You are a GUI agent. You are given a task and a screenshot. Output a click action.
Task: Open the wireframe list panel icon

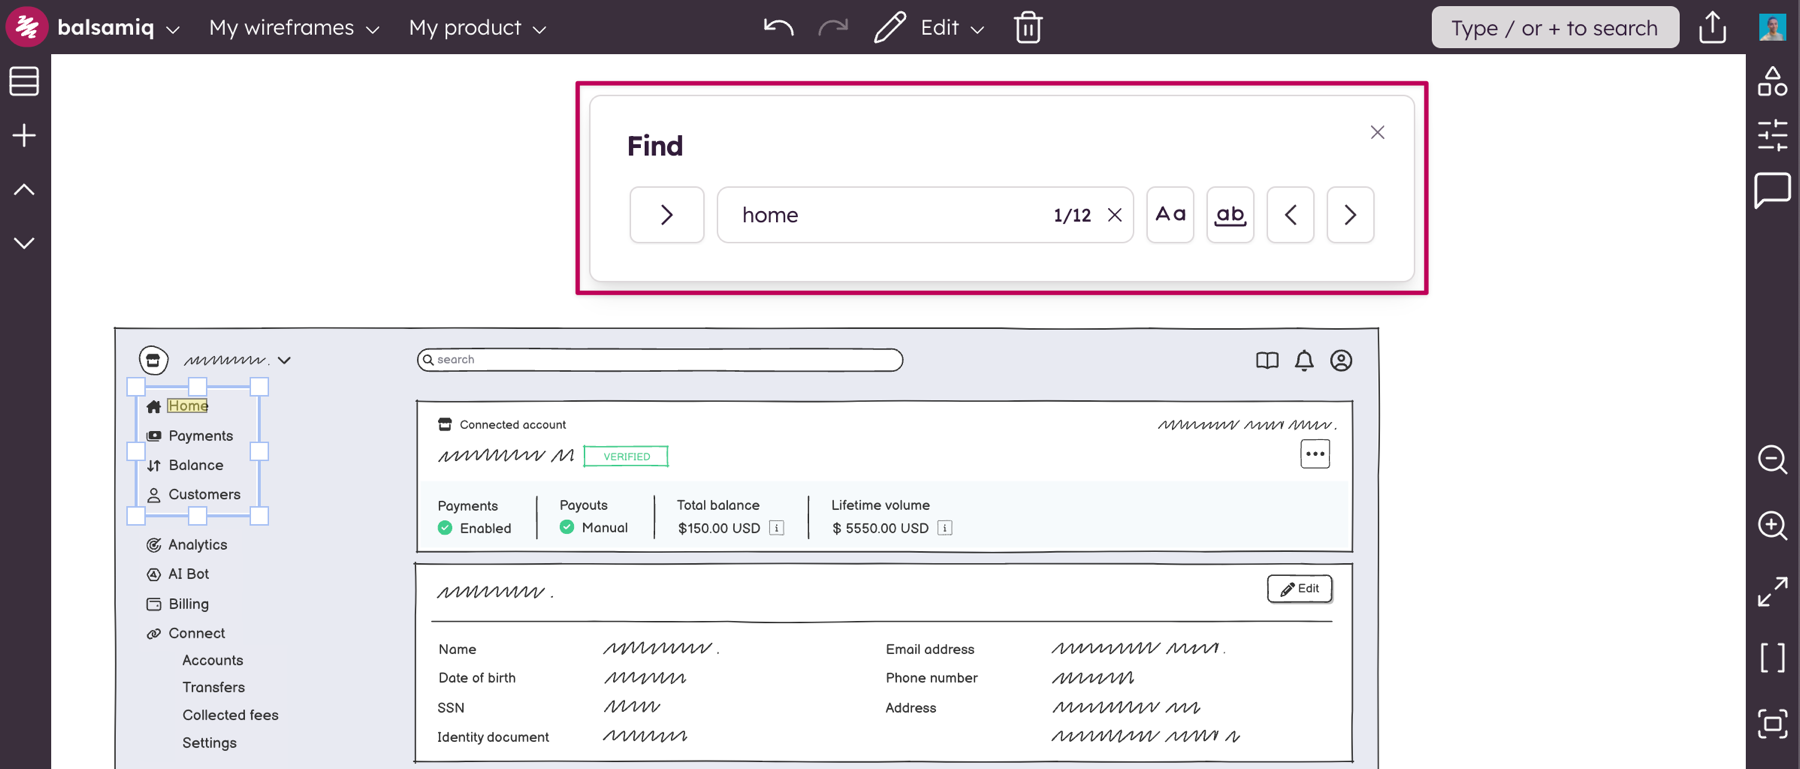pyautogui.click(x=24, y=81)
